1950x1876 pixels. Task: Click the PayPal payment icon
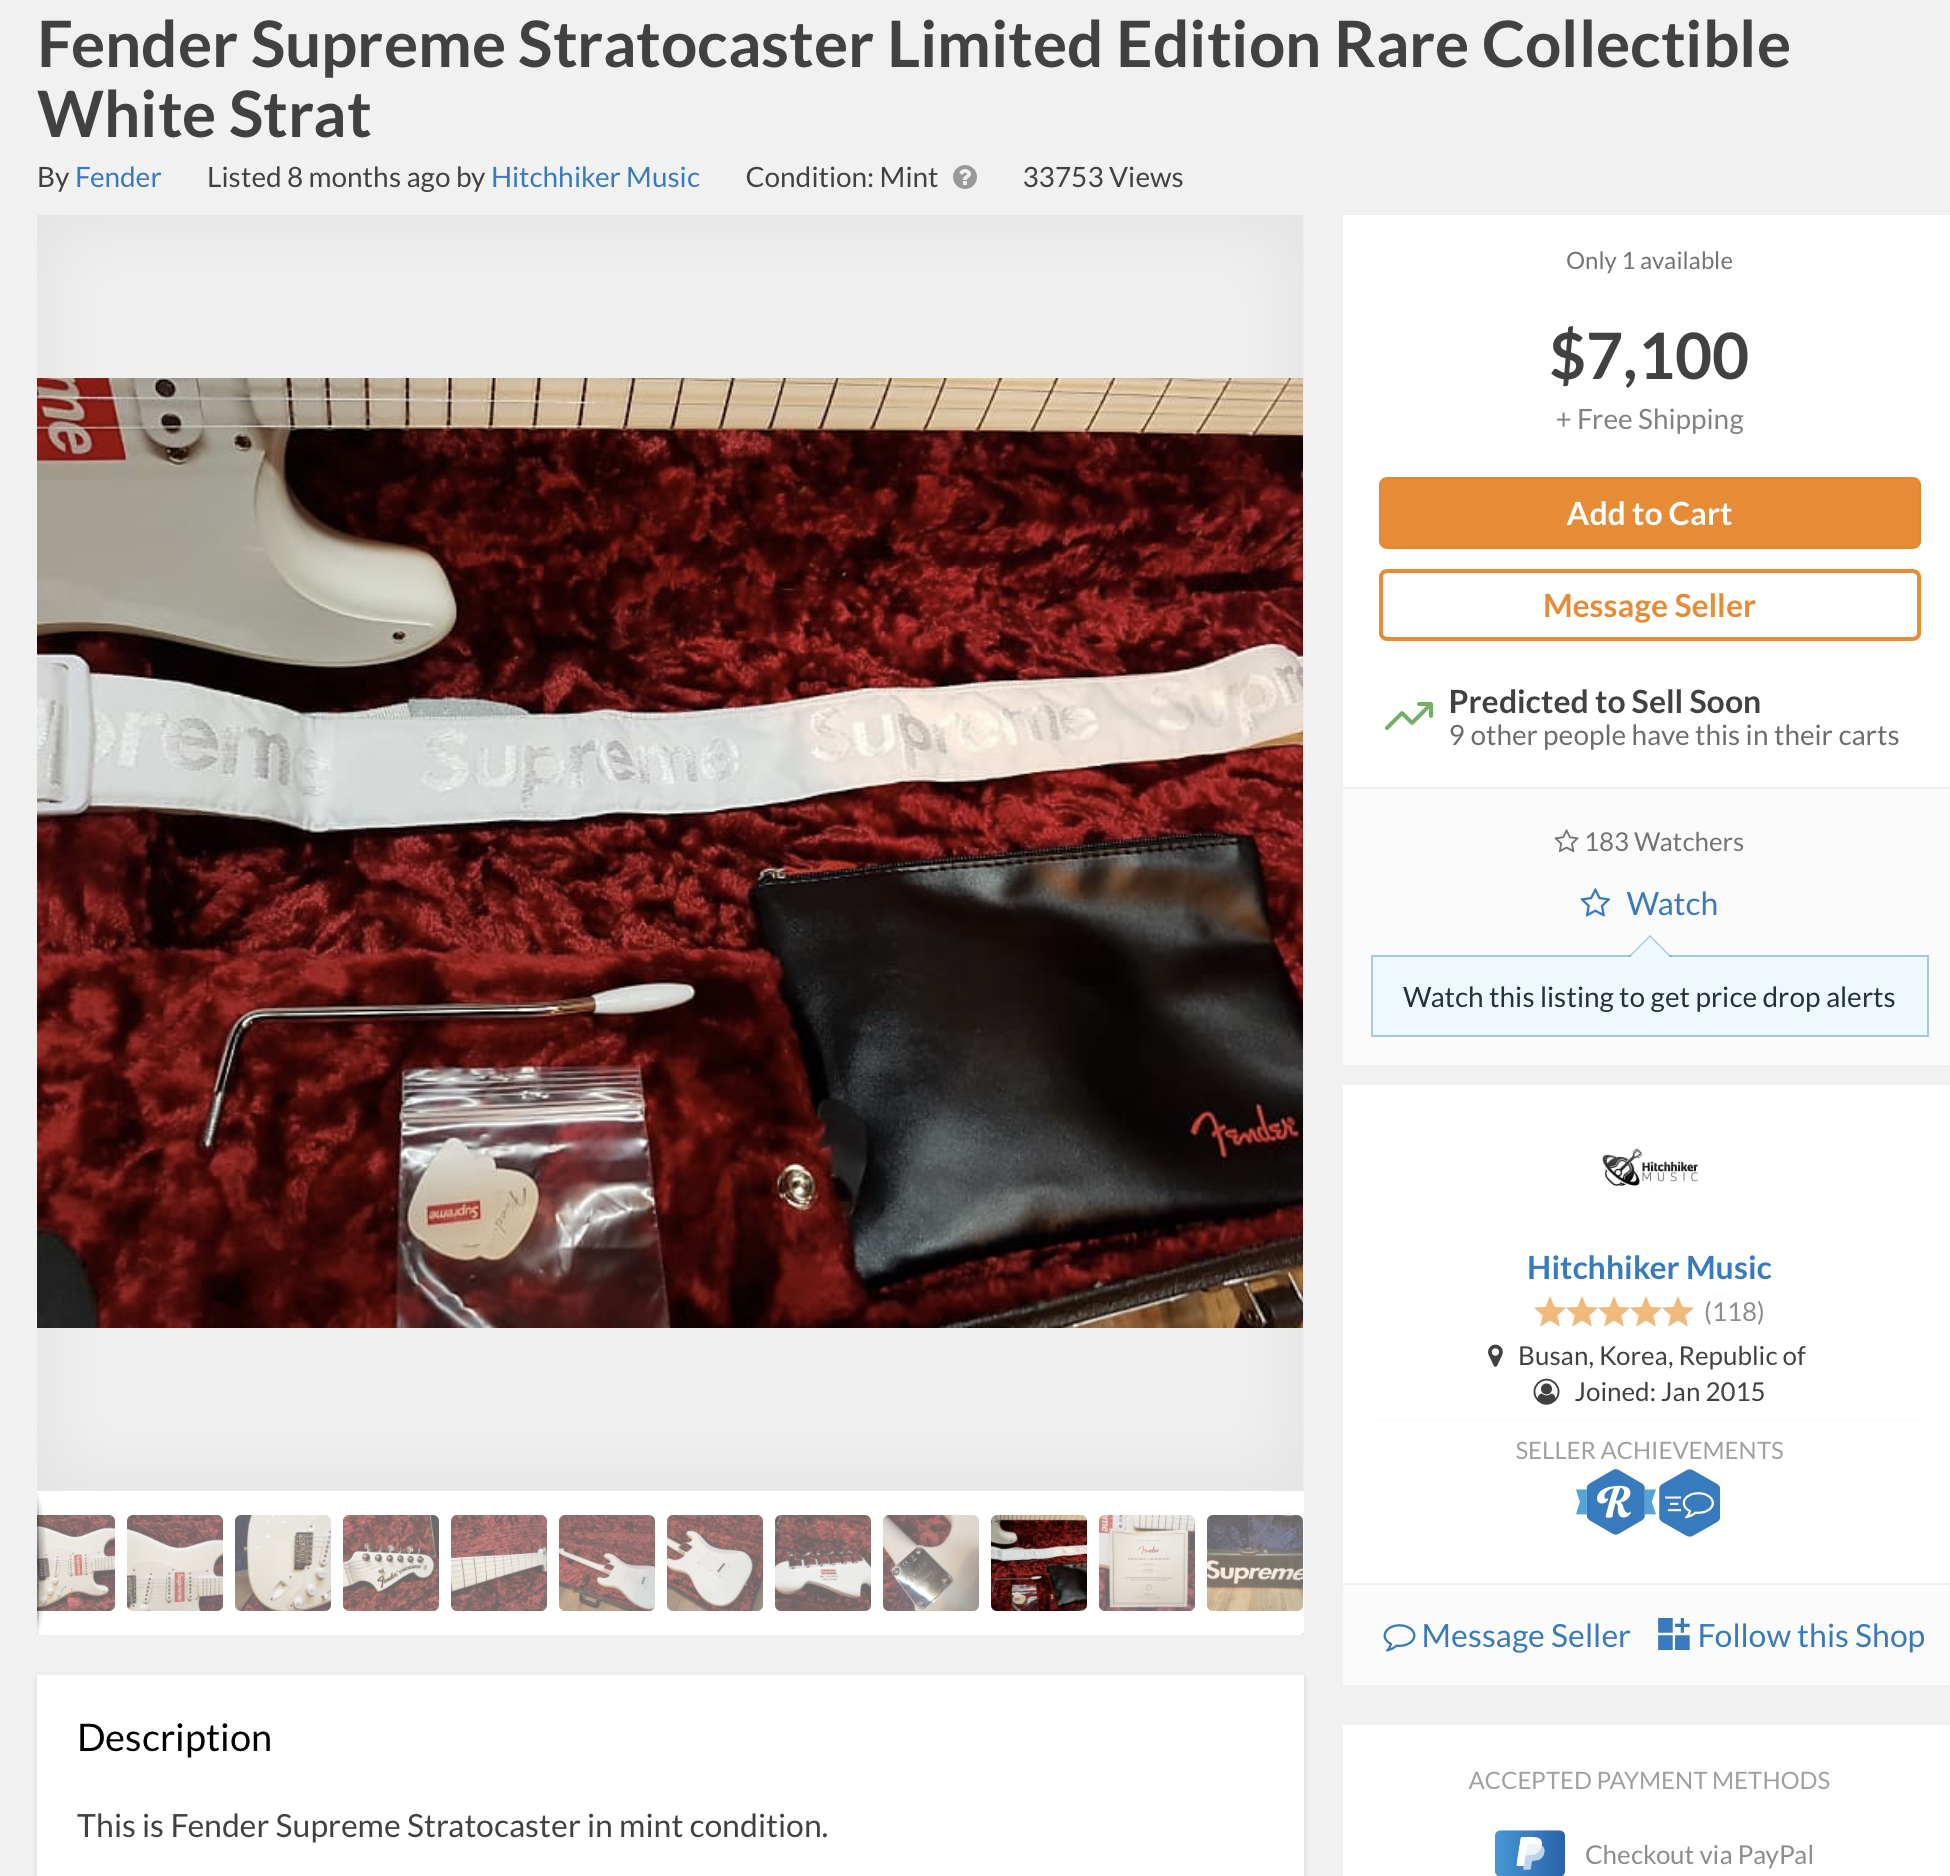click(1529, 1853)
